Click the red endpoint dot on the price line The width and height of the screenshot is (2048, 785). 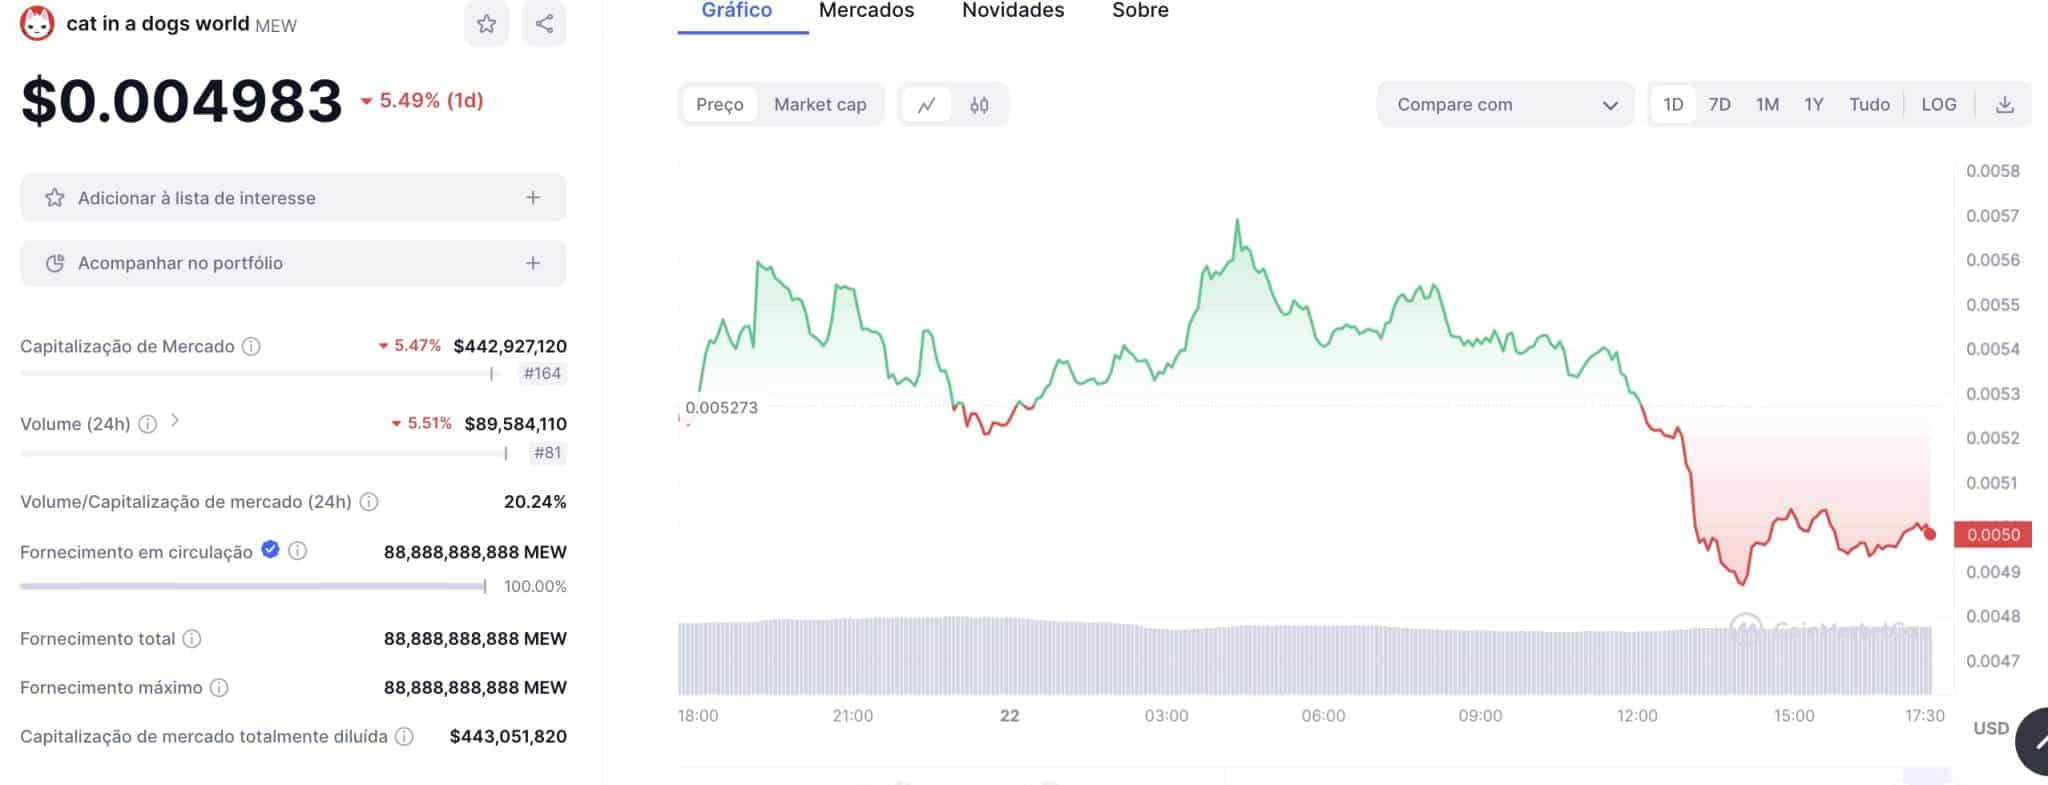[x=1930, y=535]
